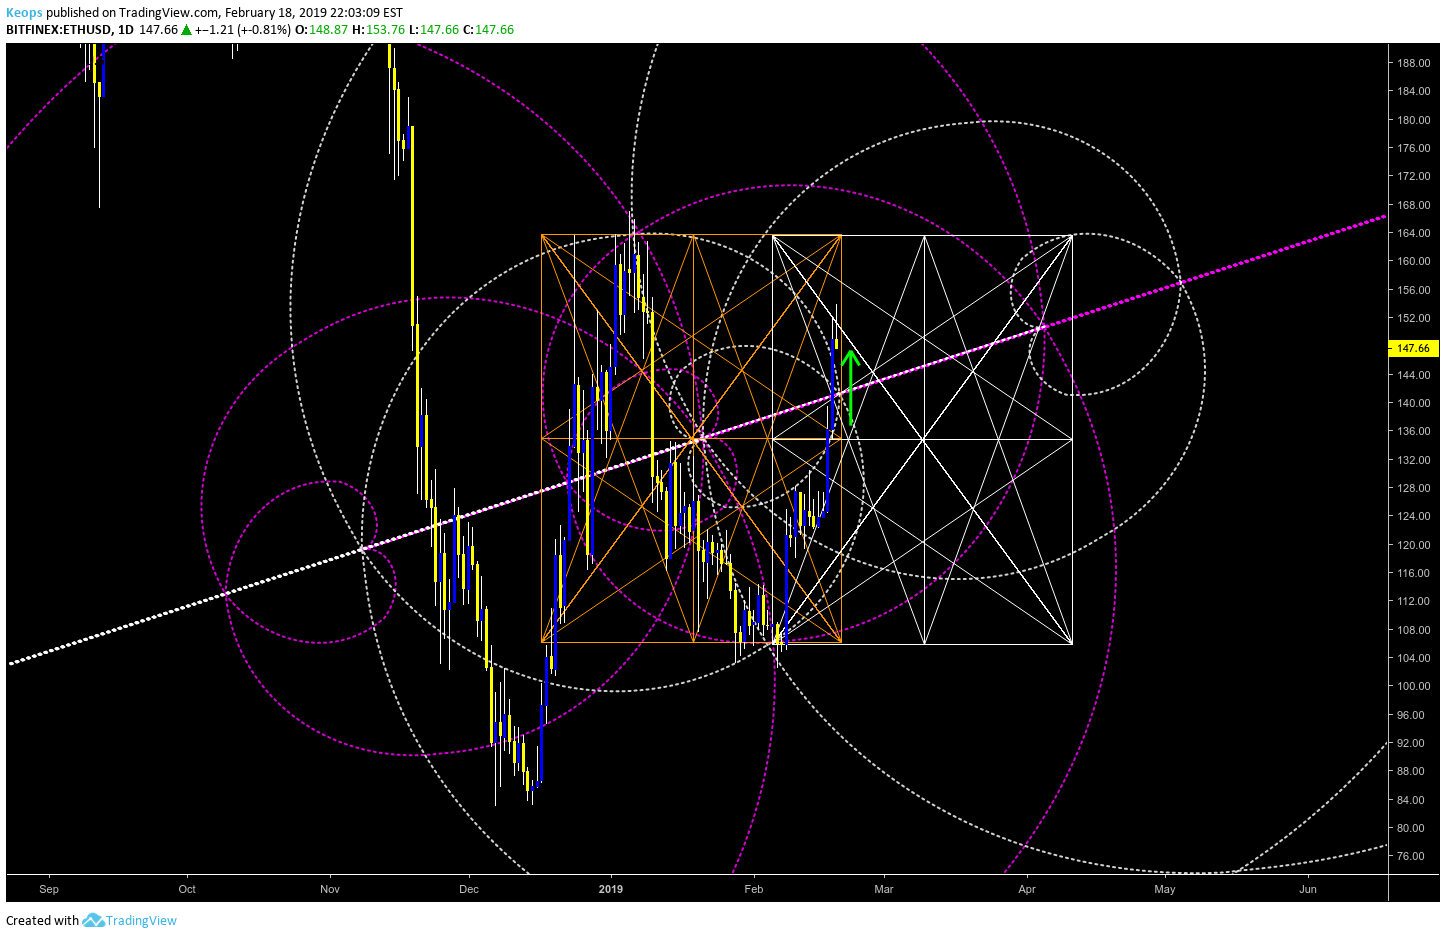
Task: Click the 164.00 price axis label
Action: 1413,233
